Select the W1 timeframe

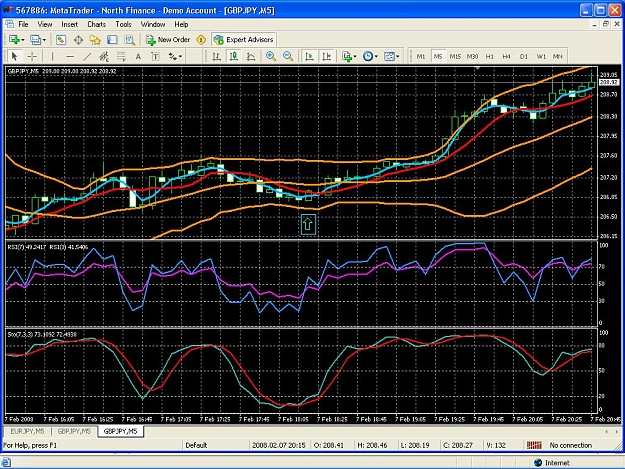click(541, 57)
